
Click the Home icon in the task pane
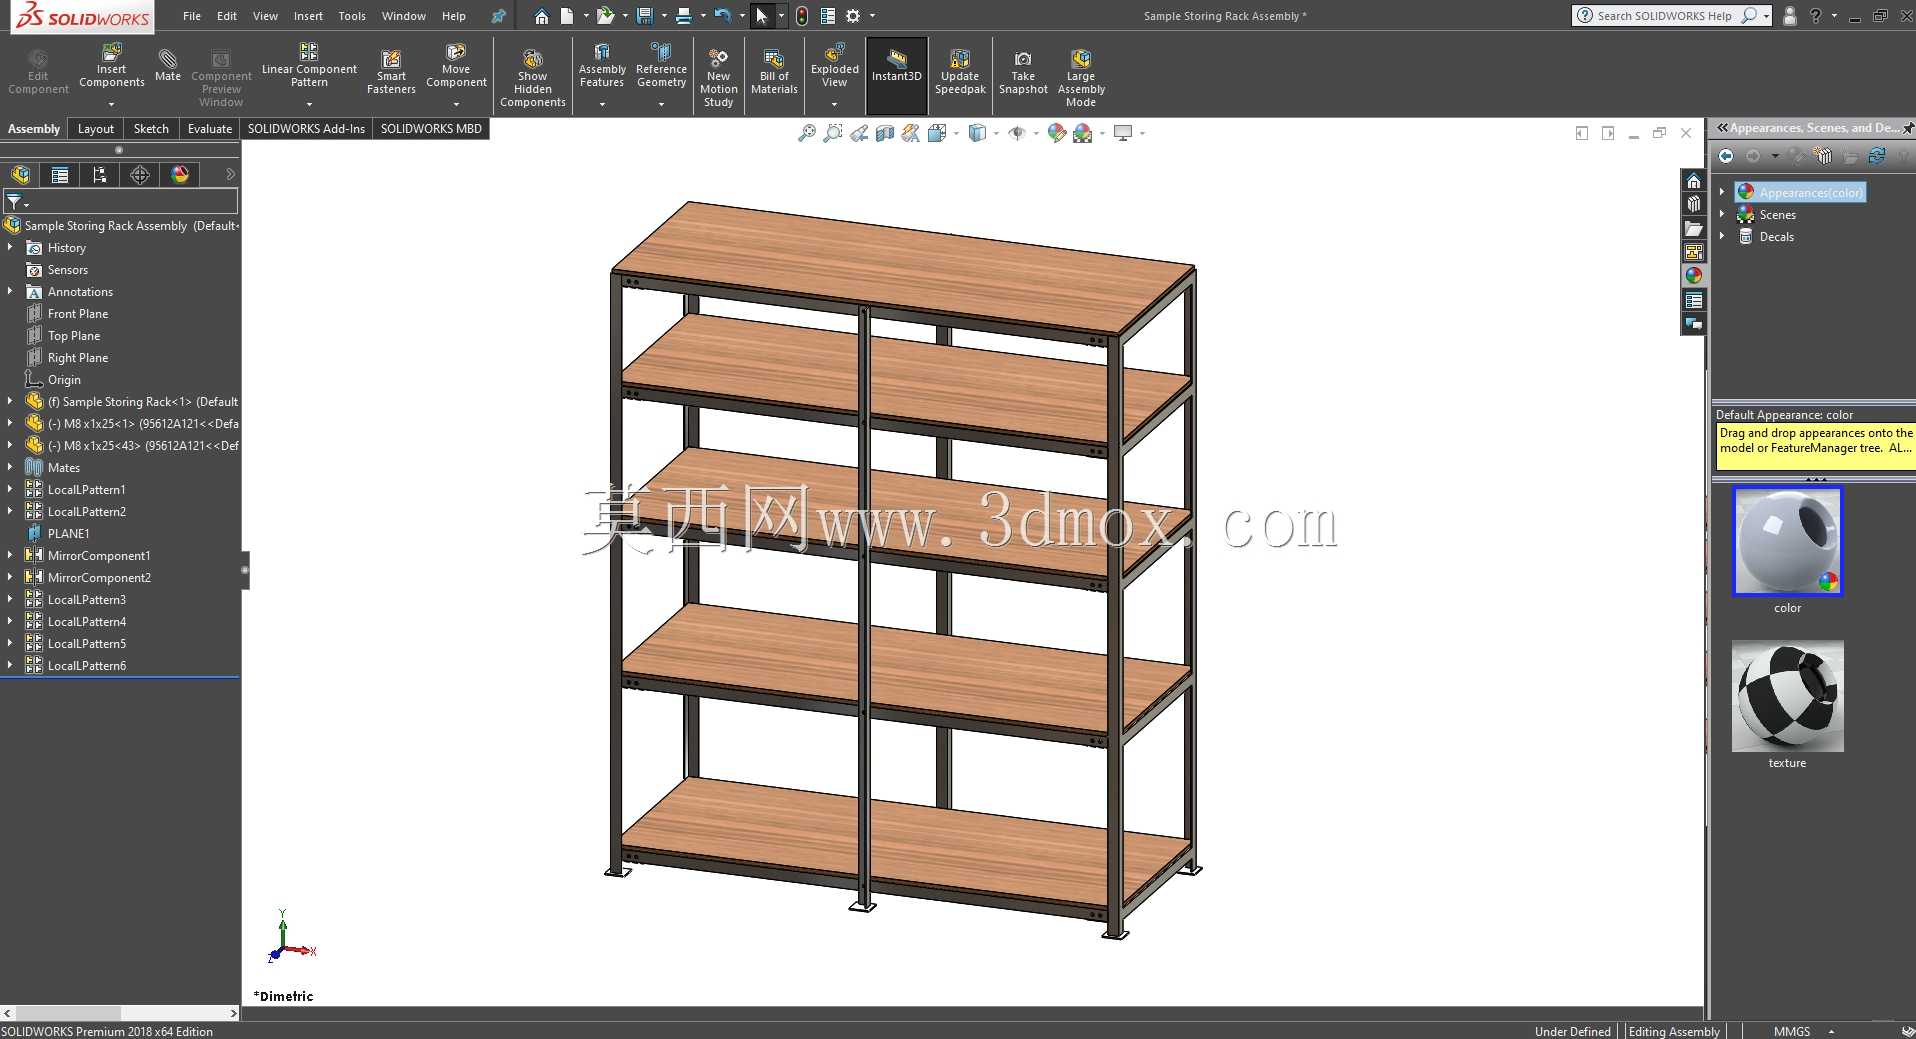1694,181
